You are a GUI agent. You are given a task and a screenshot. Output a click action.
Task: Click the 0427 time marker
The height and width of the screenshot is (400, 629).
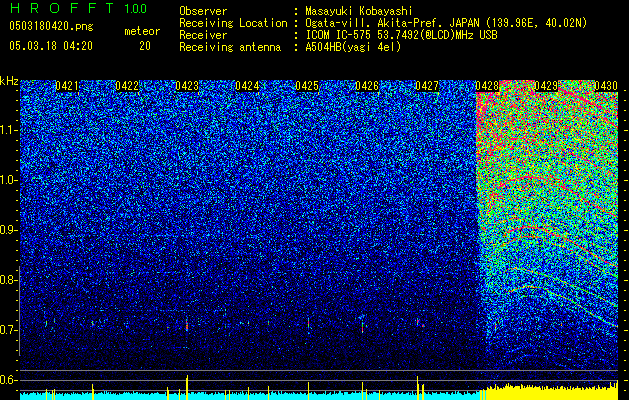pos(427,86)
